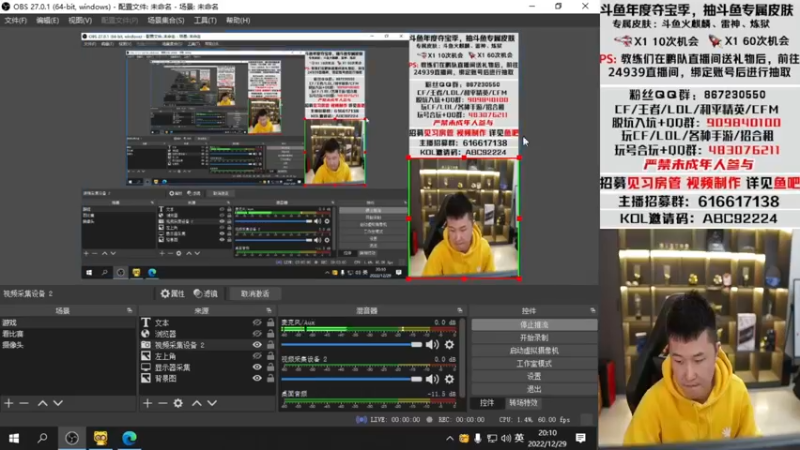Open the 帮助(H) menu
Screen dimensions: 800x450
238,20
